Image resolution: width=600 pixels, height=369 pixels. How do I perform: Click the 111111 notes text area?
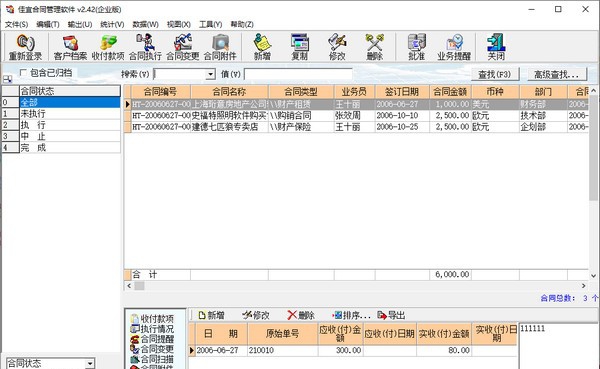pyautogui.click(x=557, y=346)
